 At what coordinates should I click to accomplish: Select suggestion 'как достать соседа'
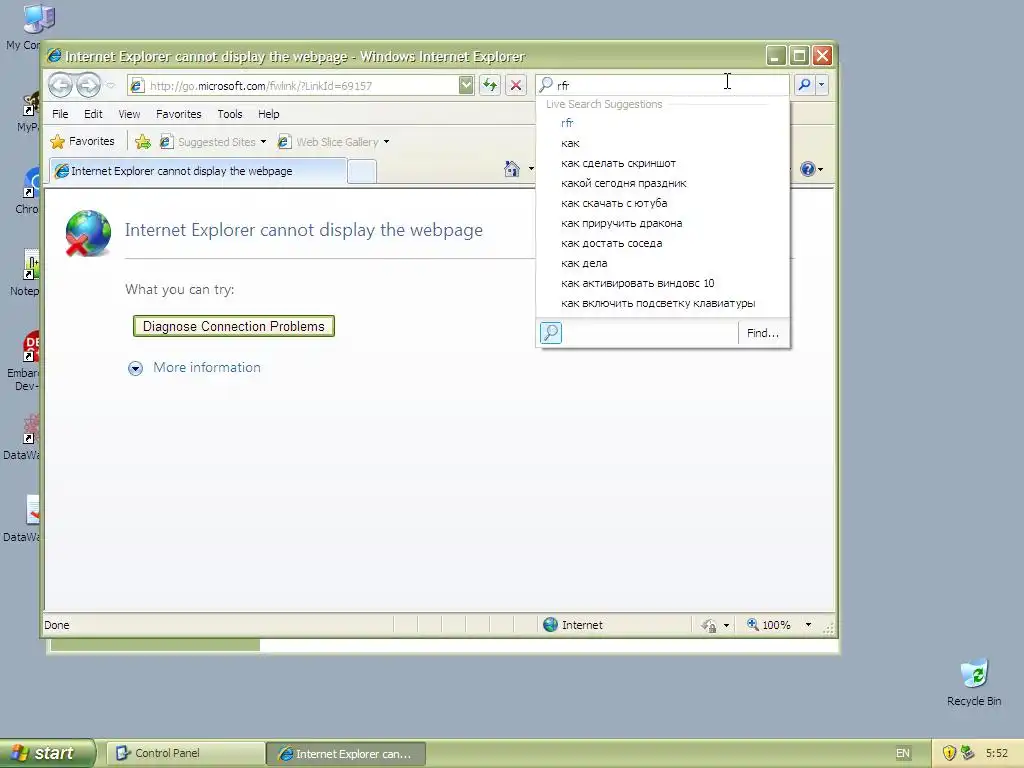662,244
